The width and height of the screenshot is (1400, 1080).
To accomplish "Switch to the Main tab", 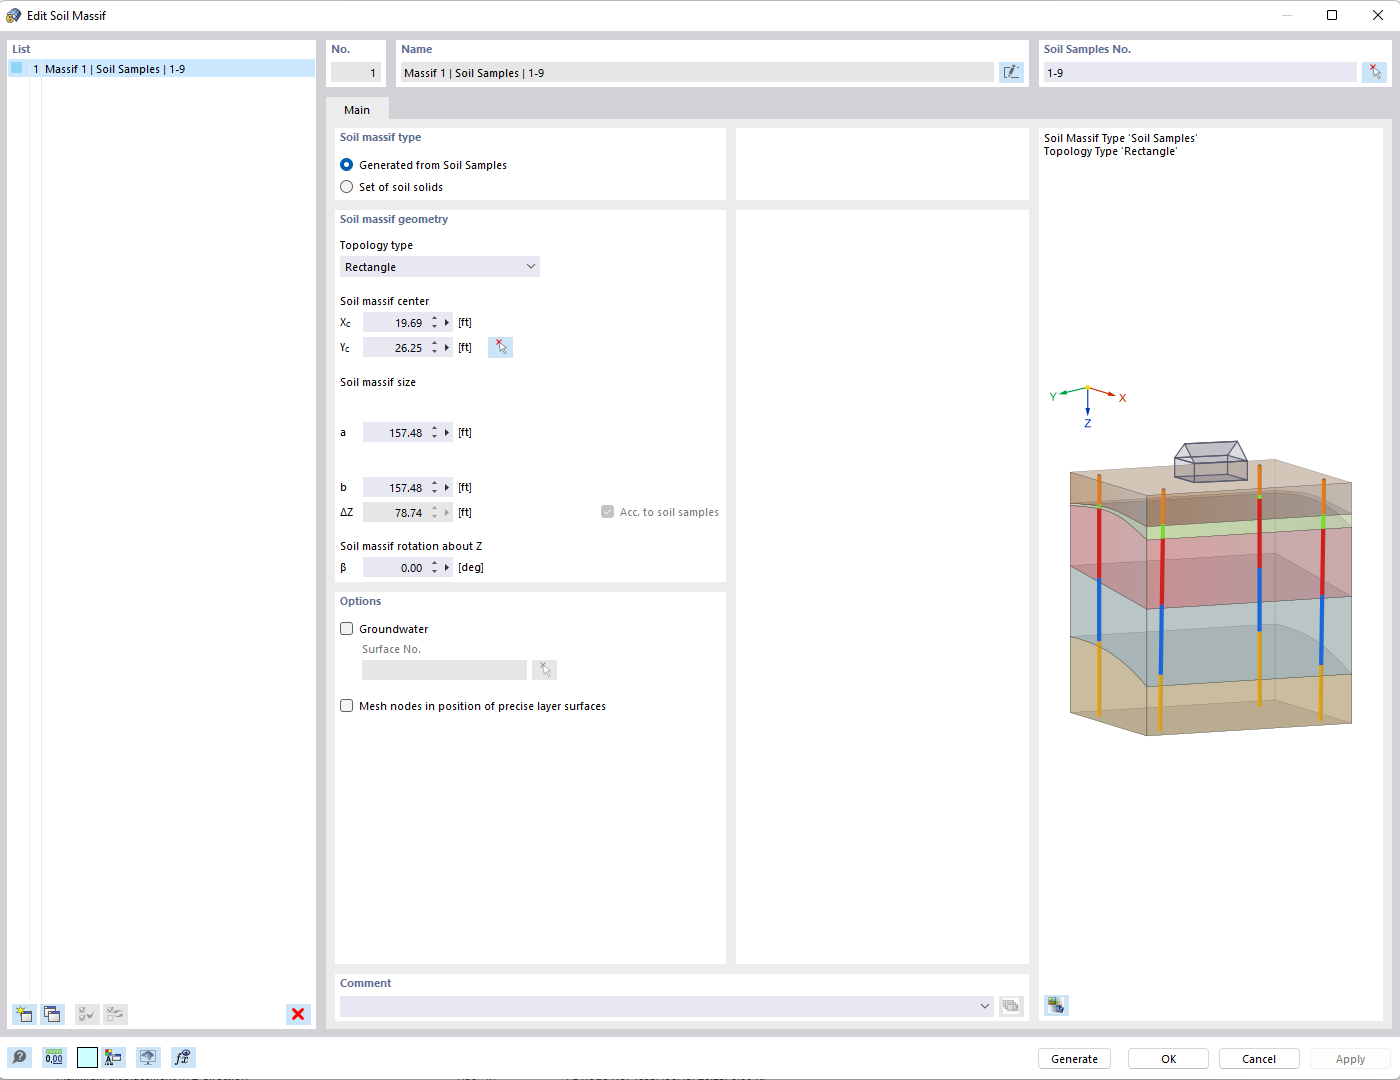I will pyautogui.click(x=358, y=109).
